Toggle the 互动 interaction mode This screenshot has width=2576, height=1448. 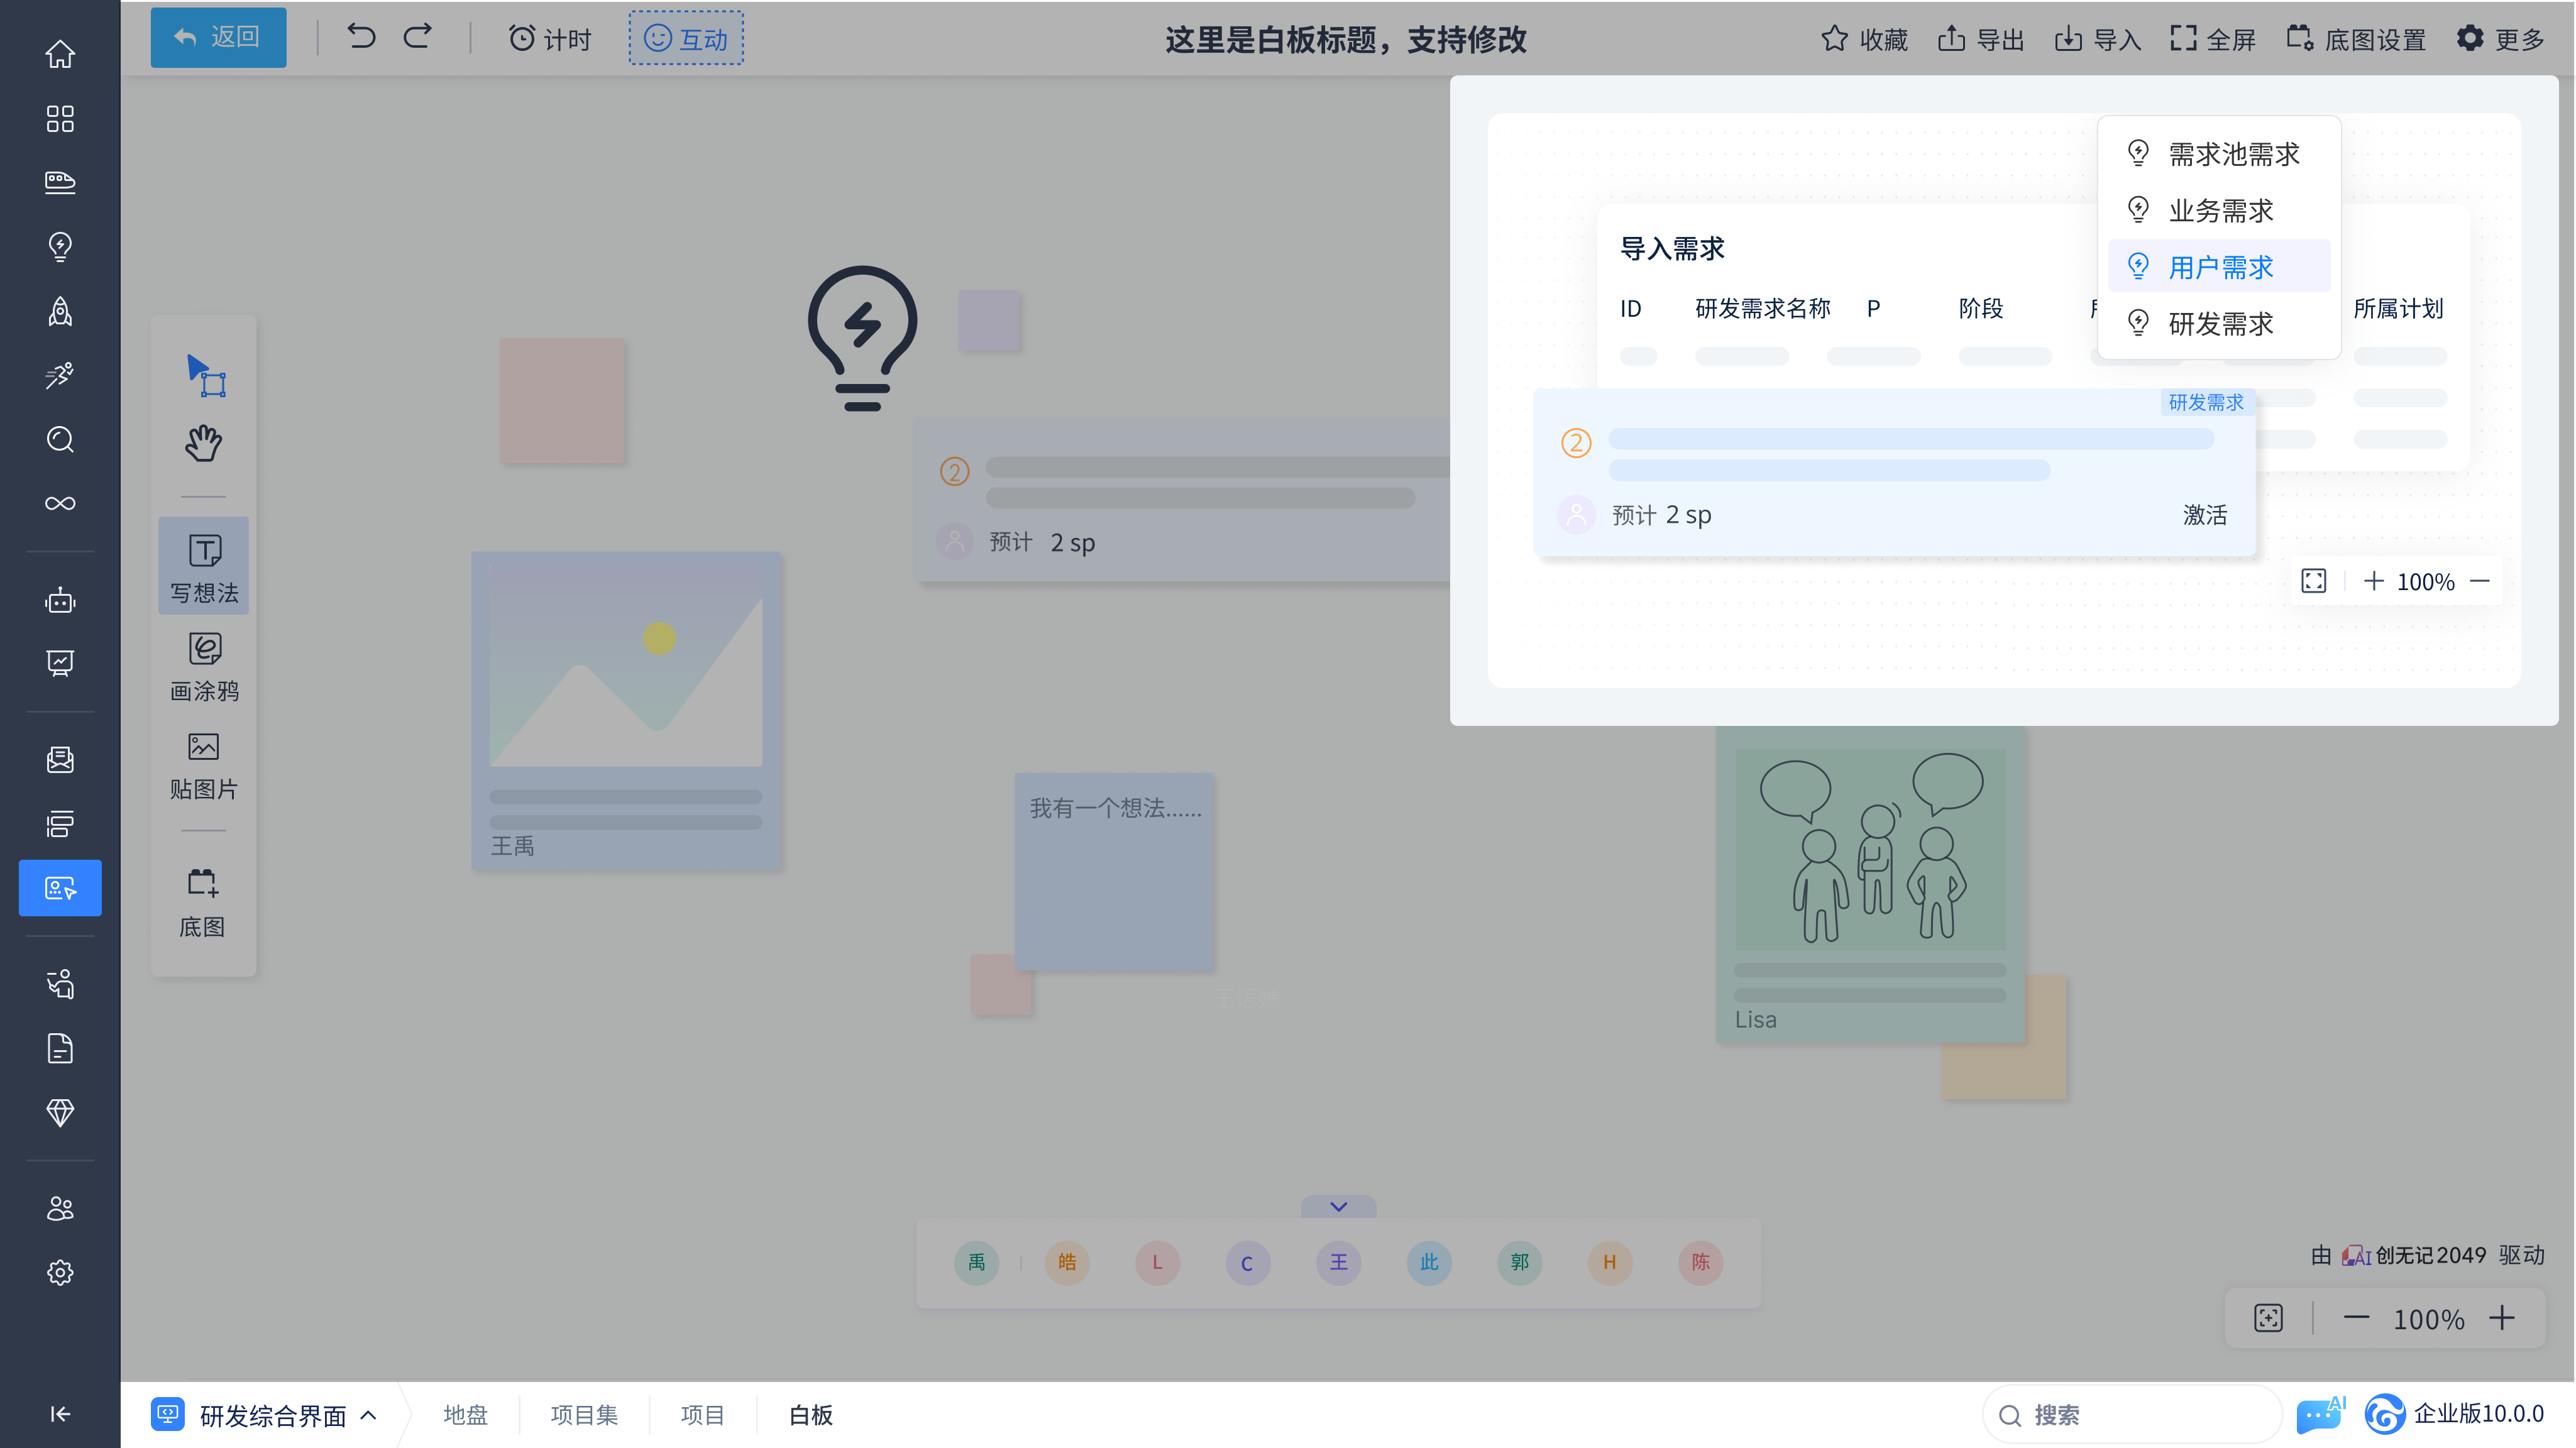click(686, 38)
